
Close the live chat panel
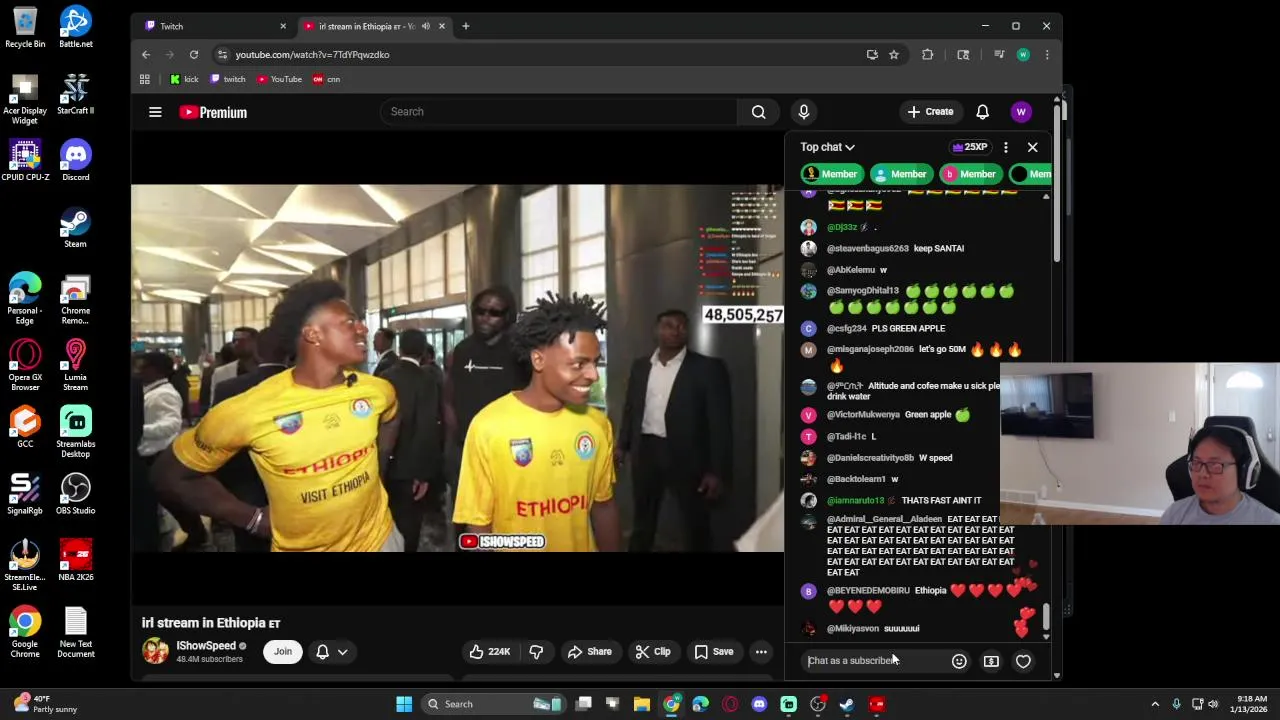tap(1033, 147)
